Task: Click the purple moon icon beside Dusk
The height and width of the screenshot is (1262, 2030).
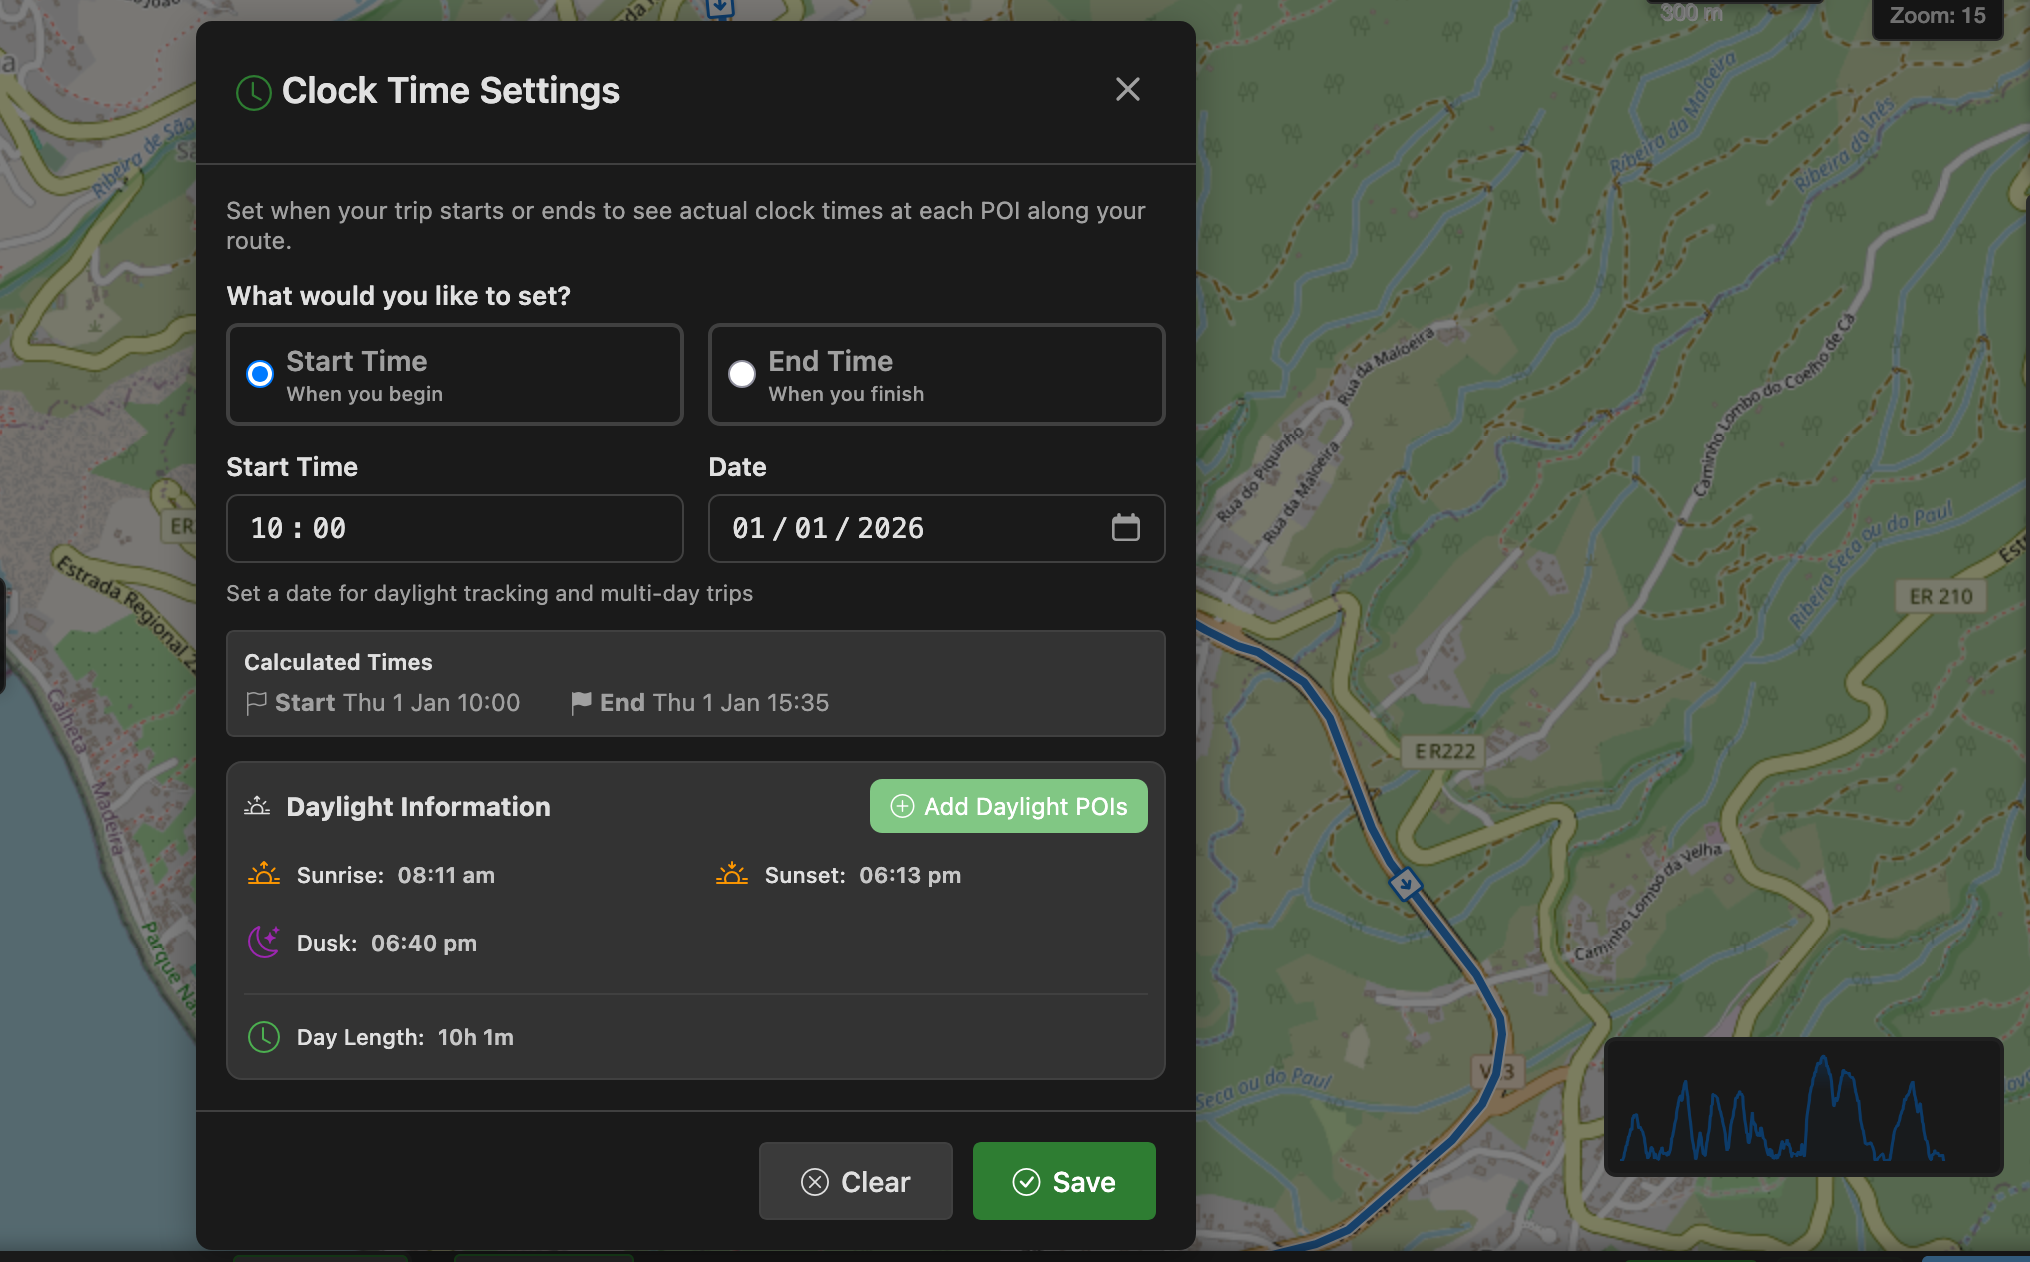Action: [x=263, y=942]
